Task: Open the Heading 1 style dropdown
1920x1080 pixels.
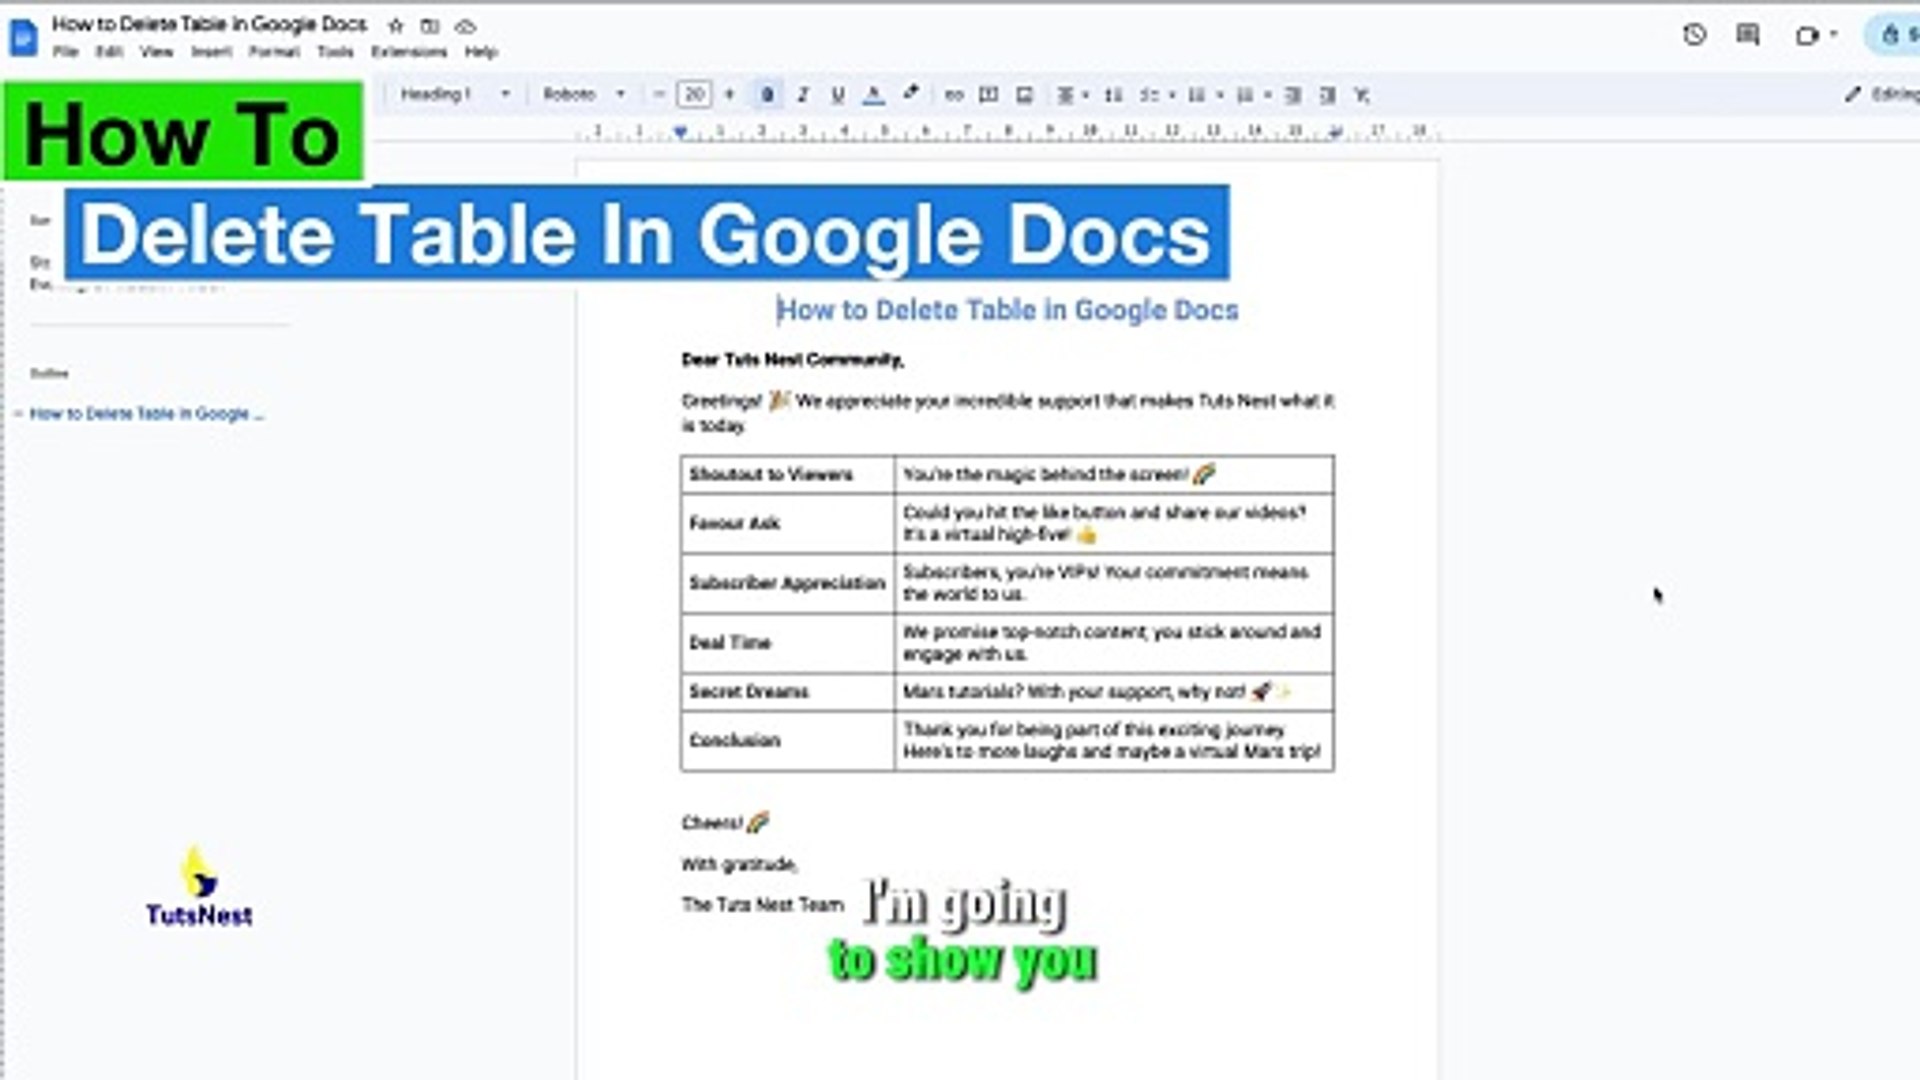Action: 455,94
